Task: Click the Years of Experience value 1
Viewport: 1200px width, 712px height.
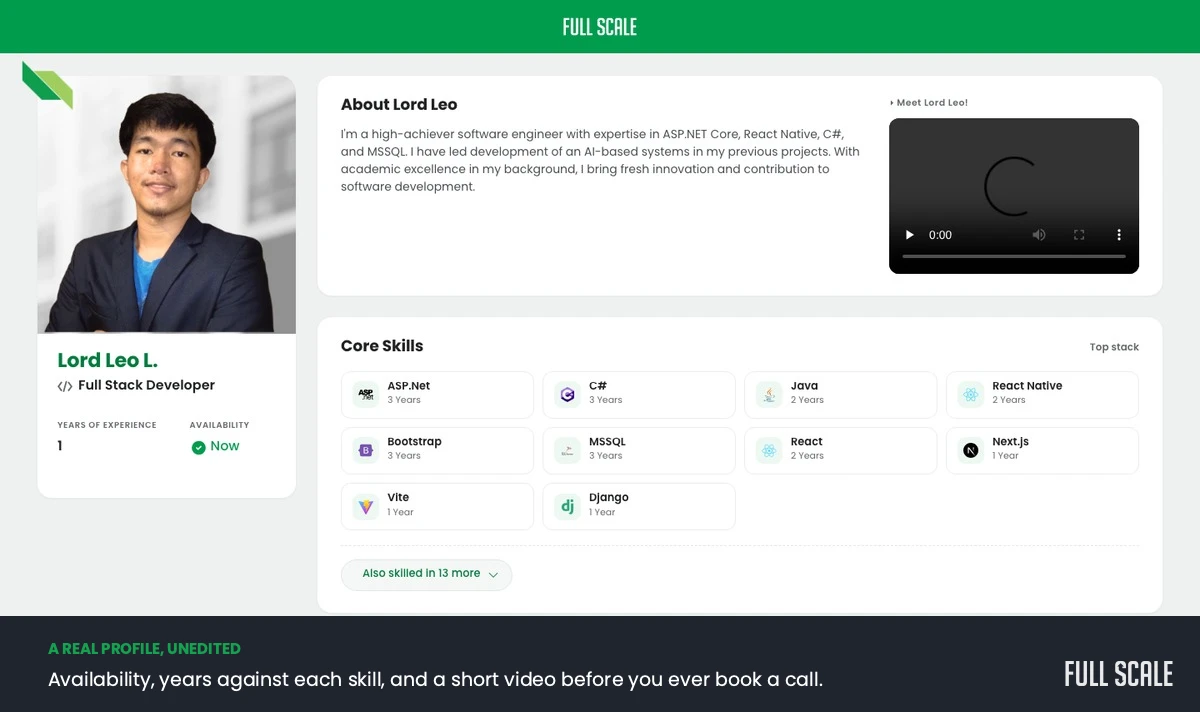Action: pos(60,447)
